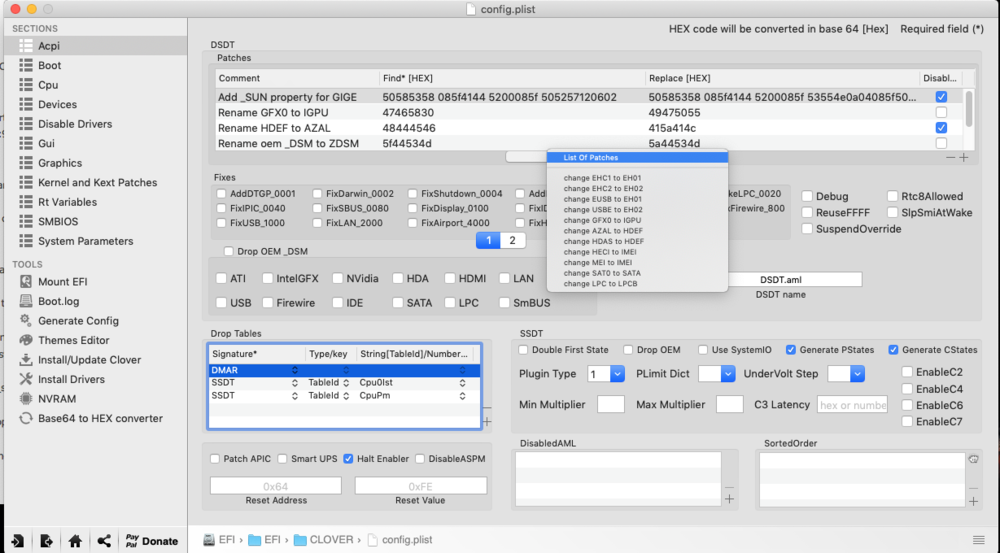Click the share icon in bottom toolbar
1000x553 pixels.
point(104,541)
